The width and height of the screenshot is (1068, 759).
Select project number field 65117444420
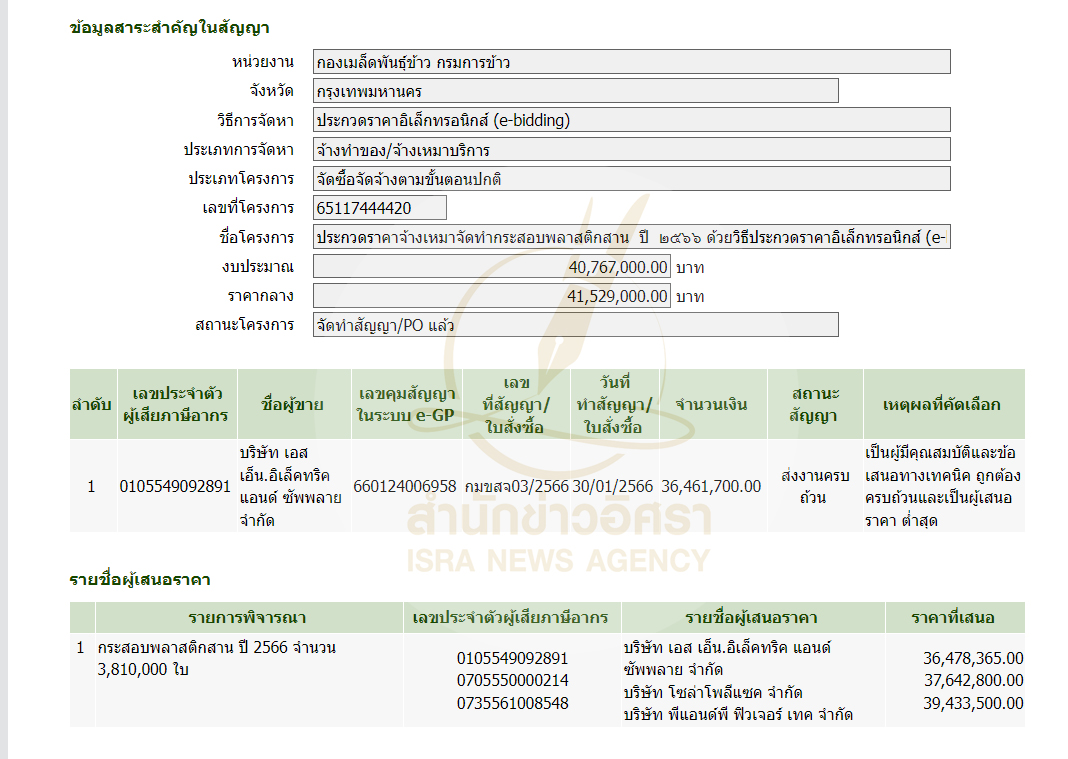click(x=379, y=208)
